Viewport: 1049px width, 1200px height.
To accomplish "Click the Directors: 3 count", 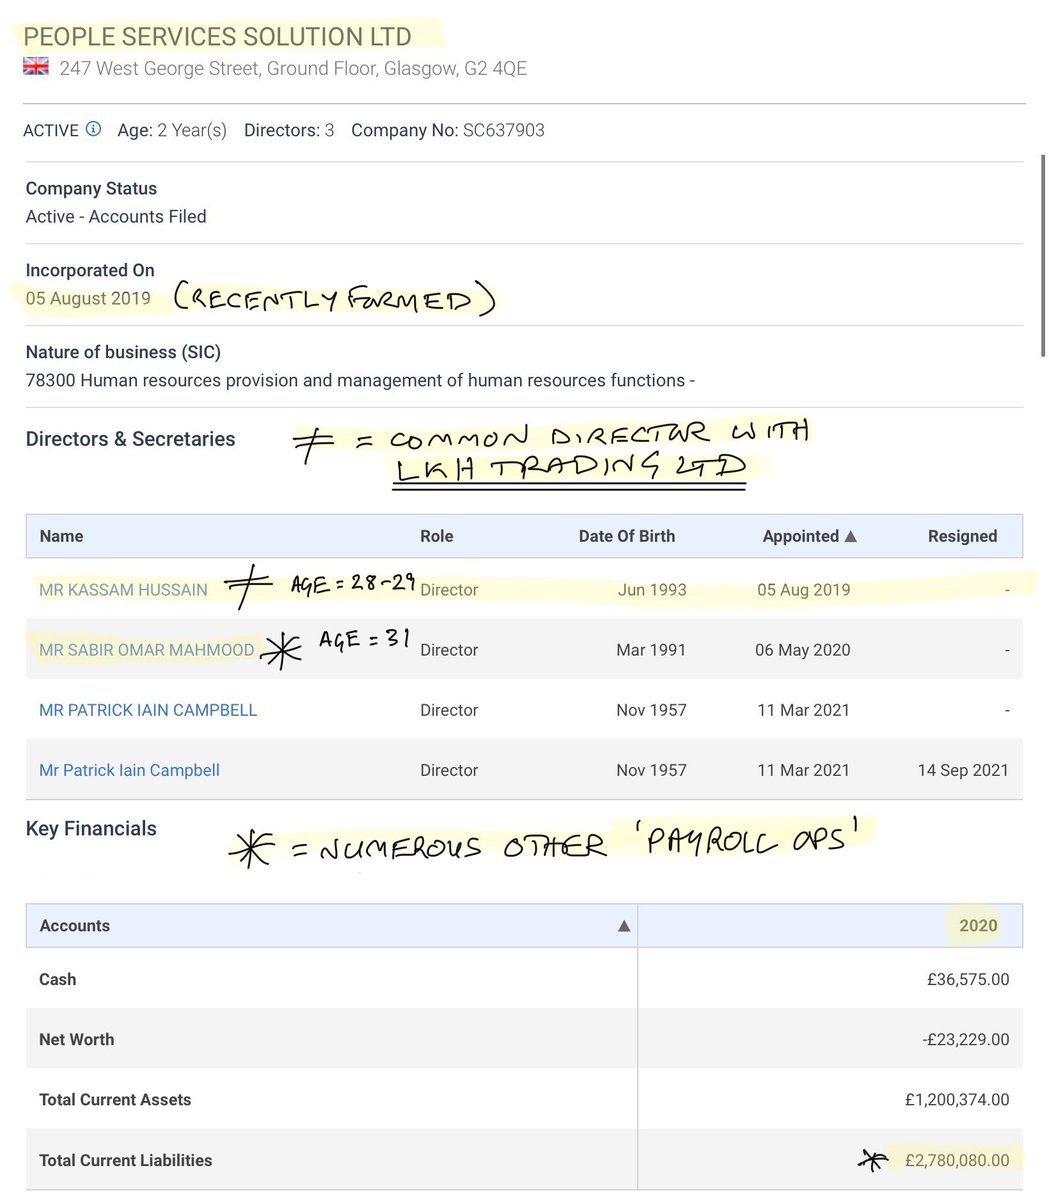I will [x=289, y=130].
